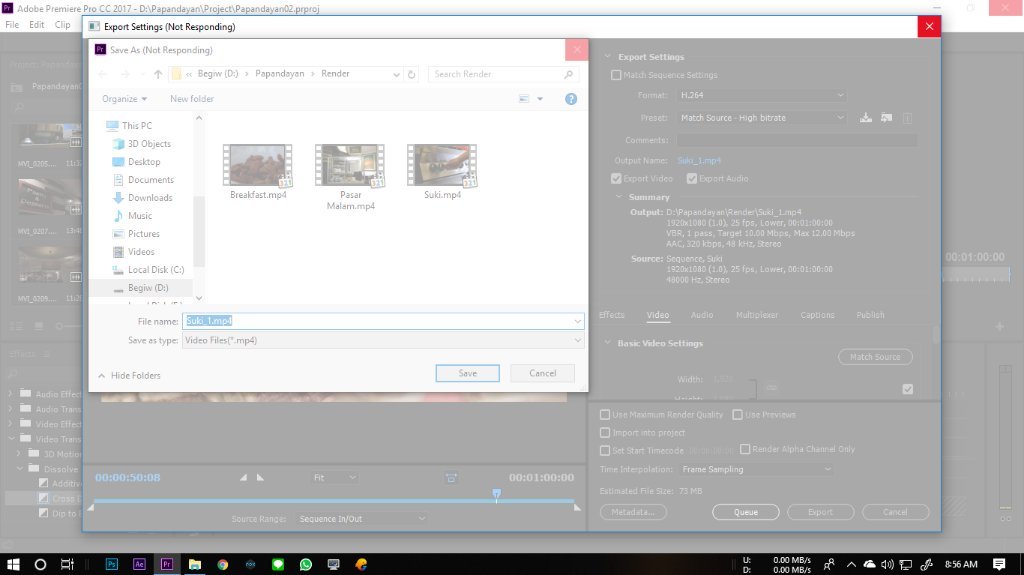Click the blue playhead on export timeline
Viewport: 1024px width, 575px height.
[x=496, y=494]
